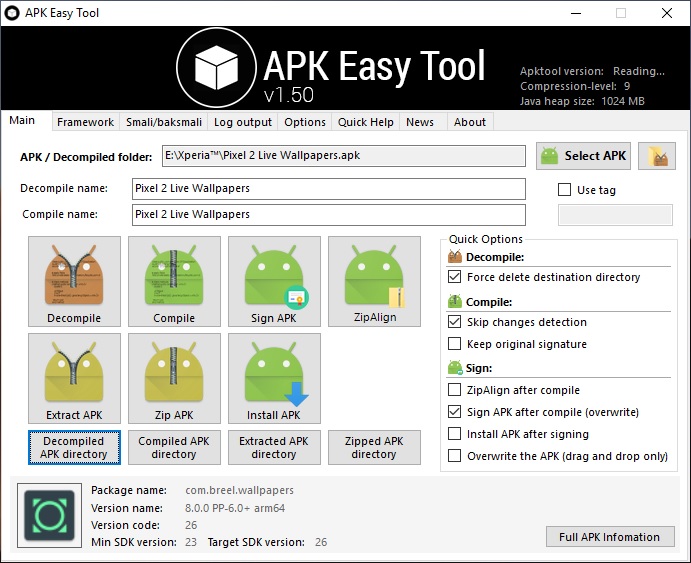Click the Decompile Android icon button
The height and width of the screenshot is (563, 691).
(74, 281)
